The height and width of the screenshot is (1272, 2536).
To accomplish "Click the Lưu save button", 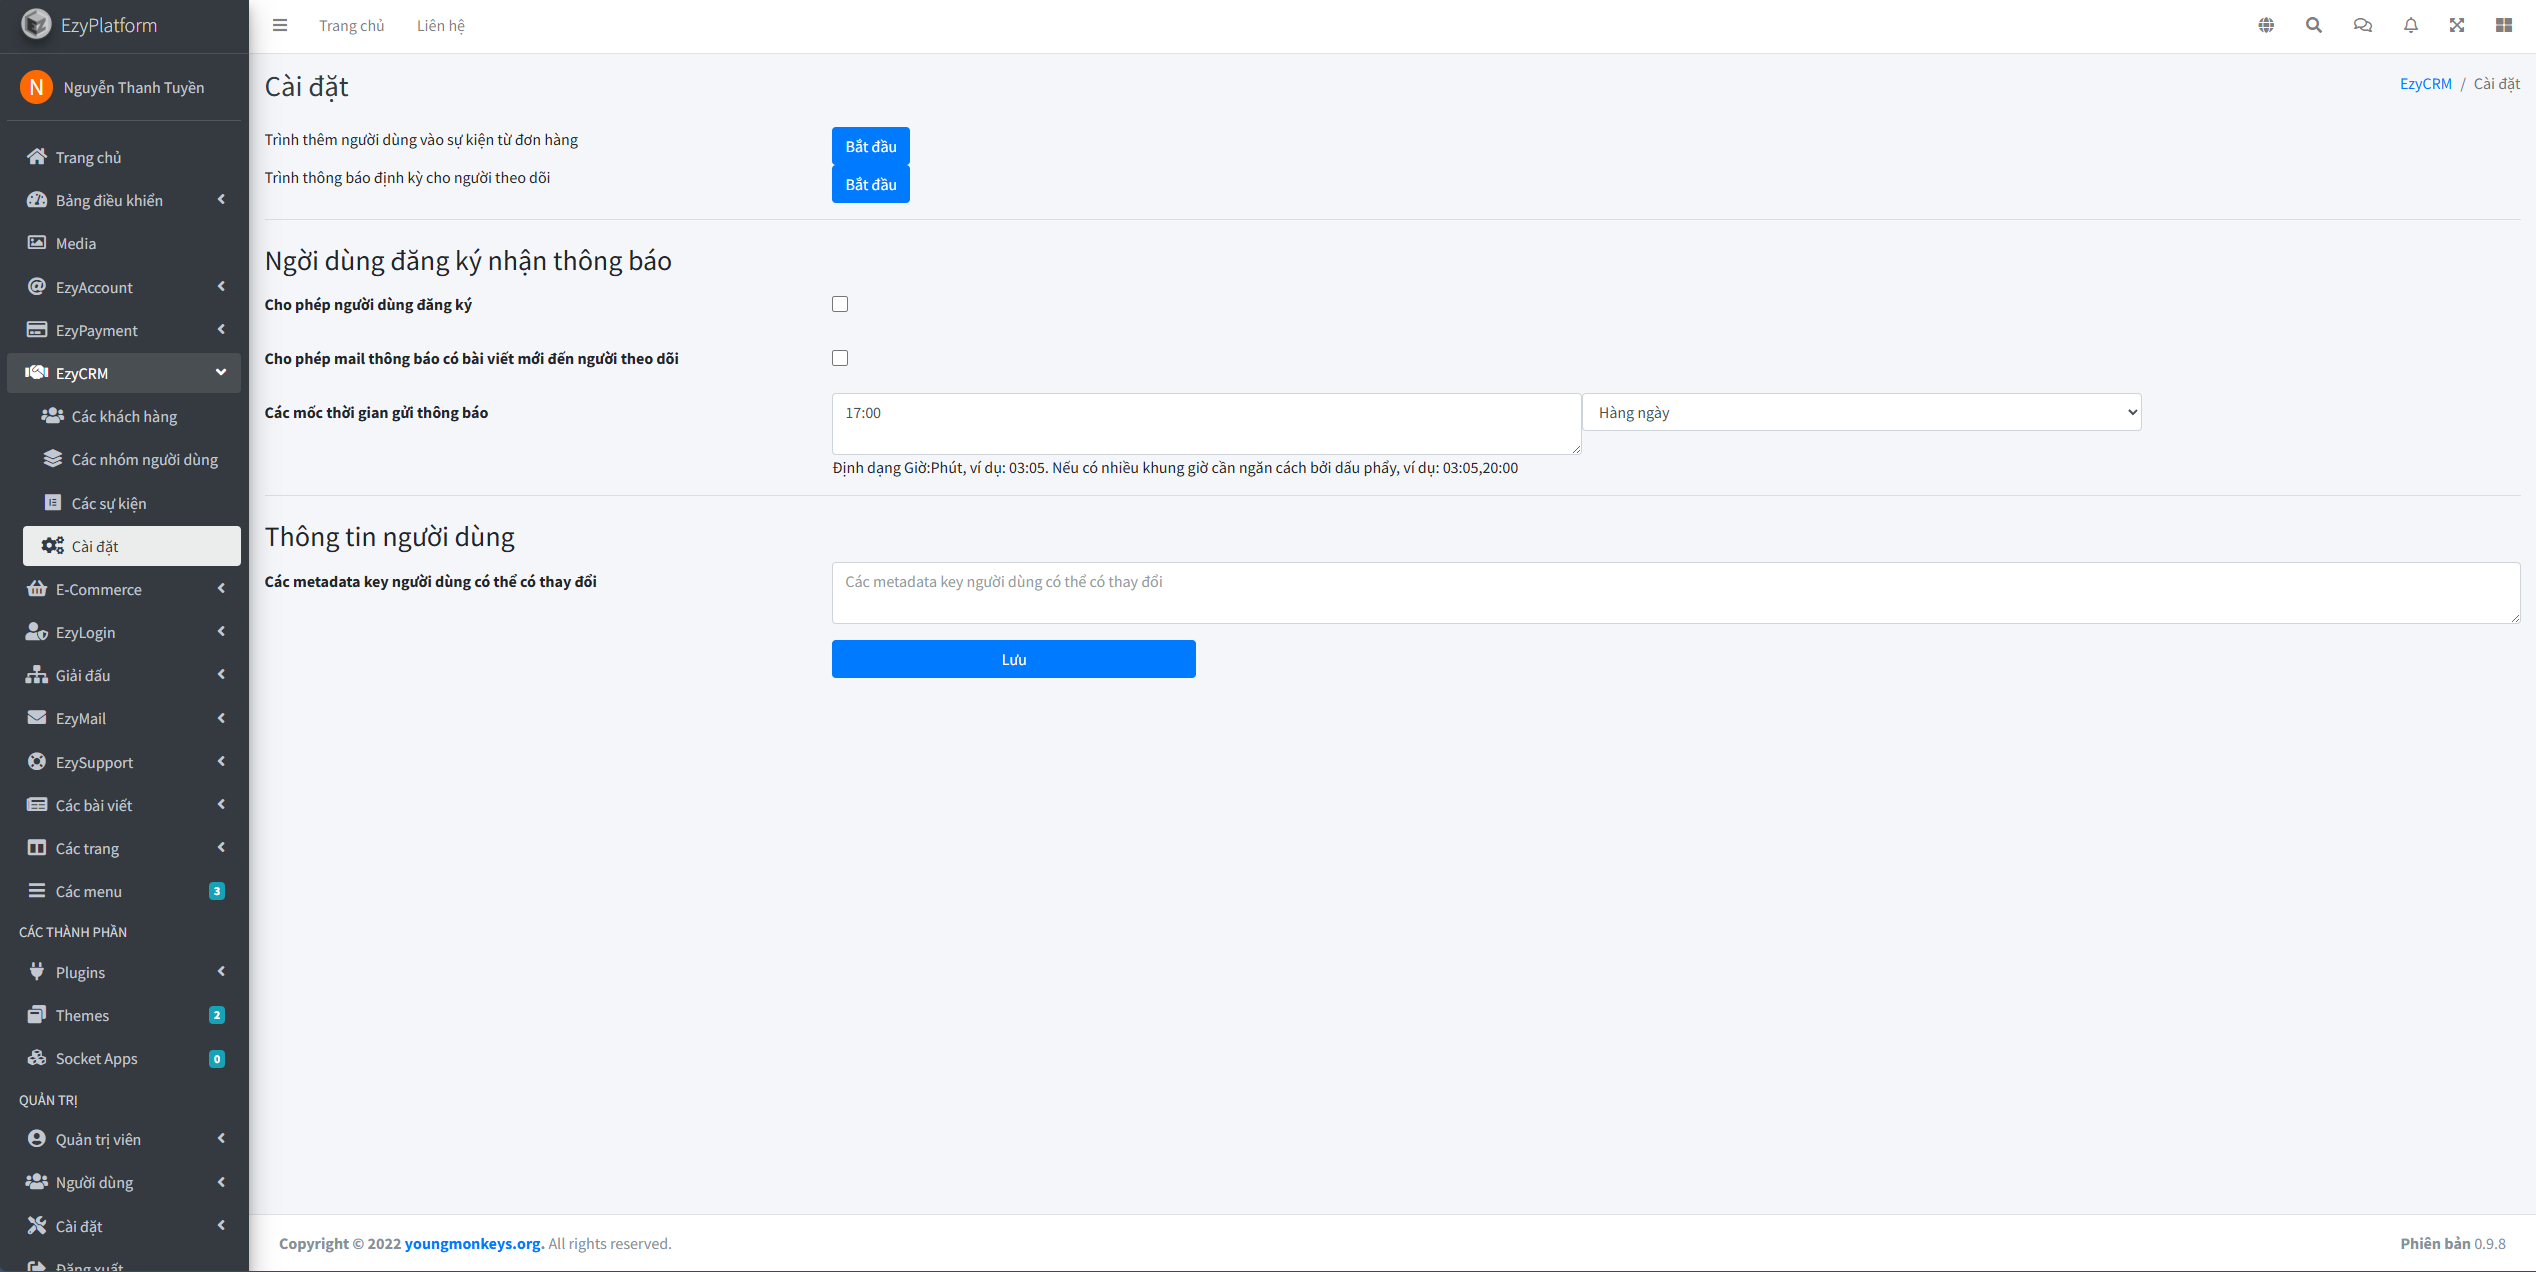I will (x=1013, y=659).
